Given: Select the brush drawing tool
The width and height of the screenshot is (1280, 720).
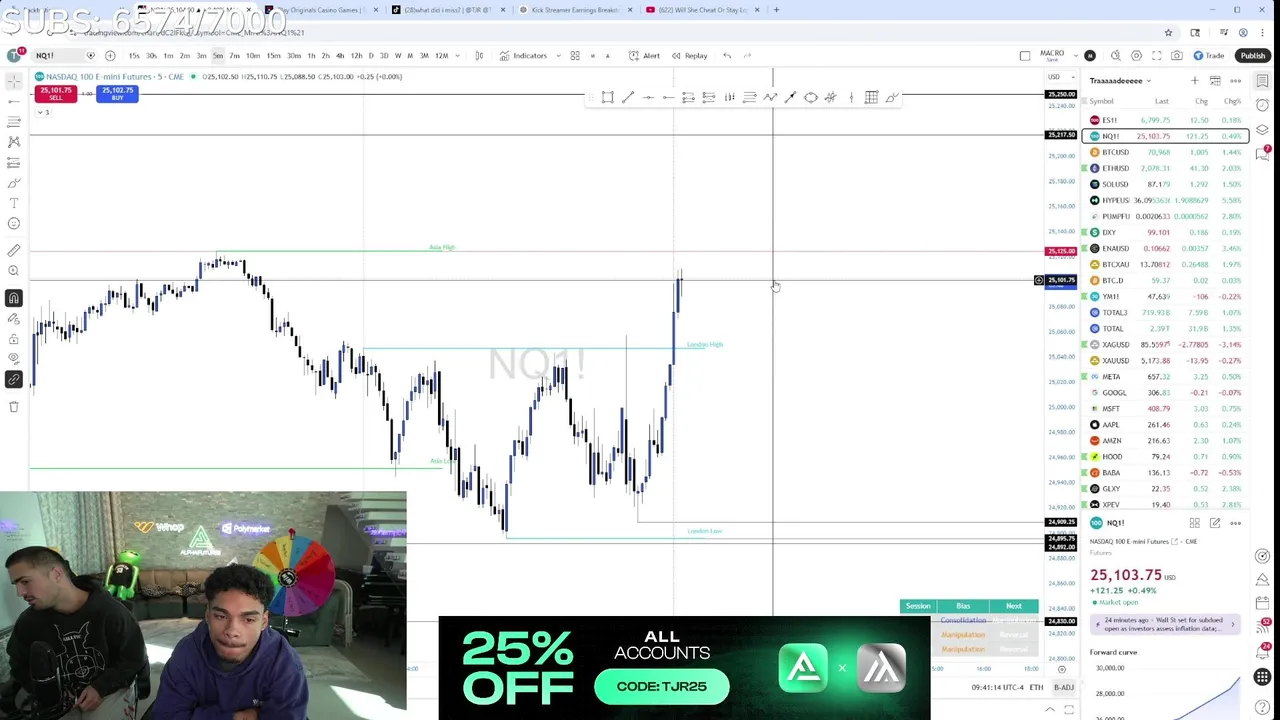Looking at the screenshot, I should pyautogui.click(x=13, y=183).
